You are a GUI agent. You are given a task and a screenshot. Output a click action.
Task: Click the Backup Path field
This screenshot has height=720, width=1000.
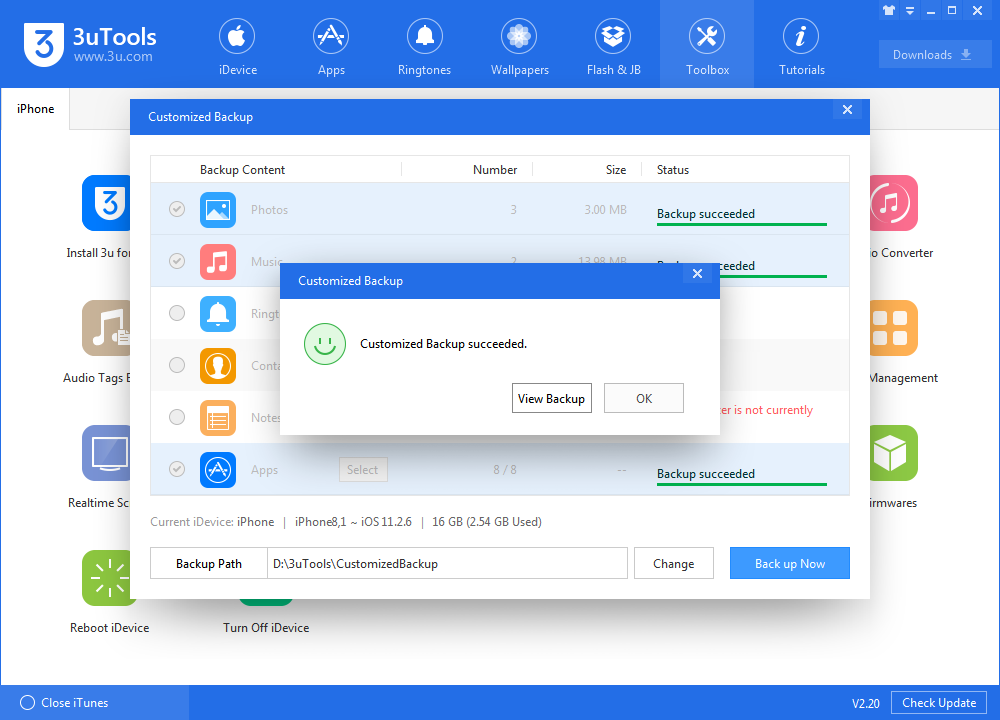tap(447, 564)
